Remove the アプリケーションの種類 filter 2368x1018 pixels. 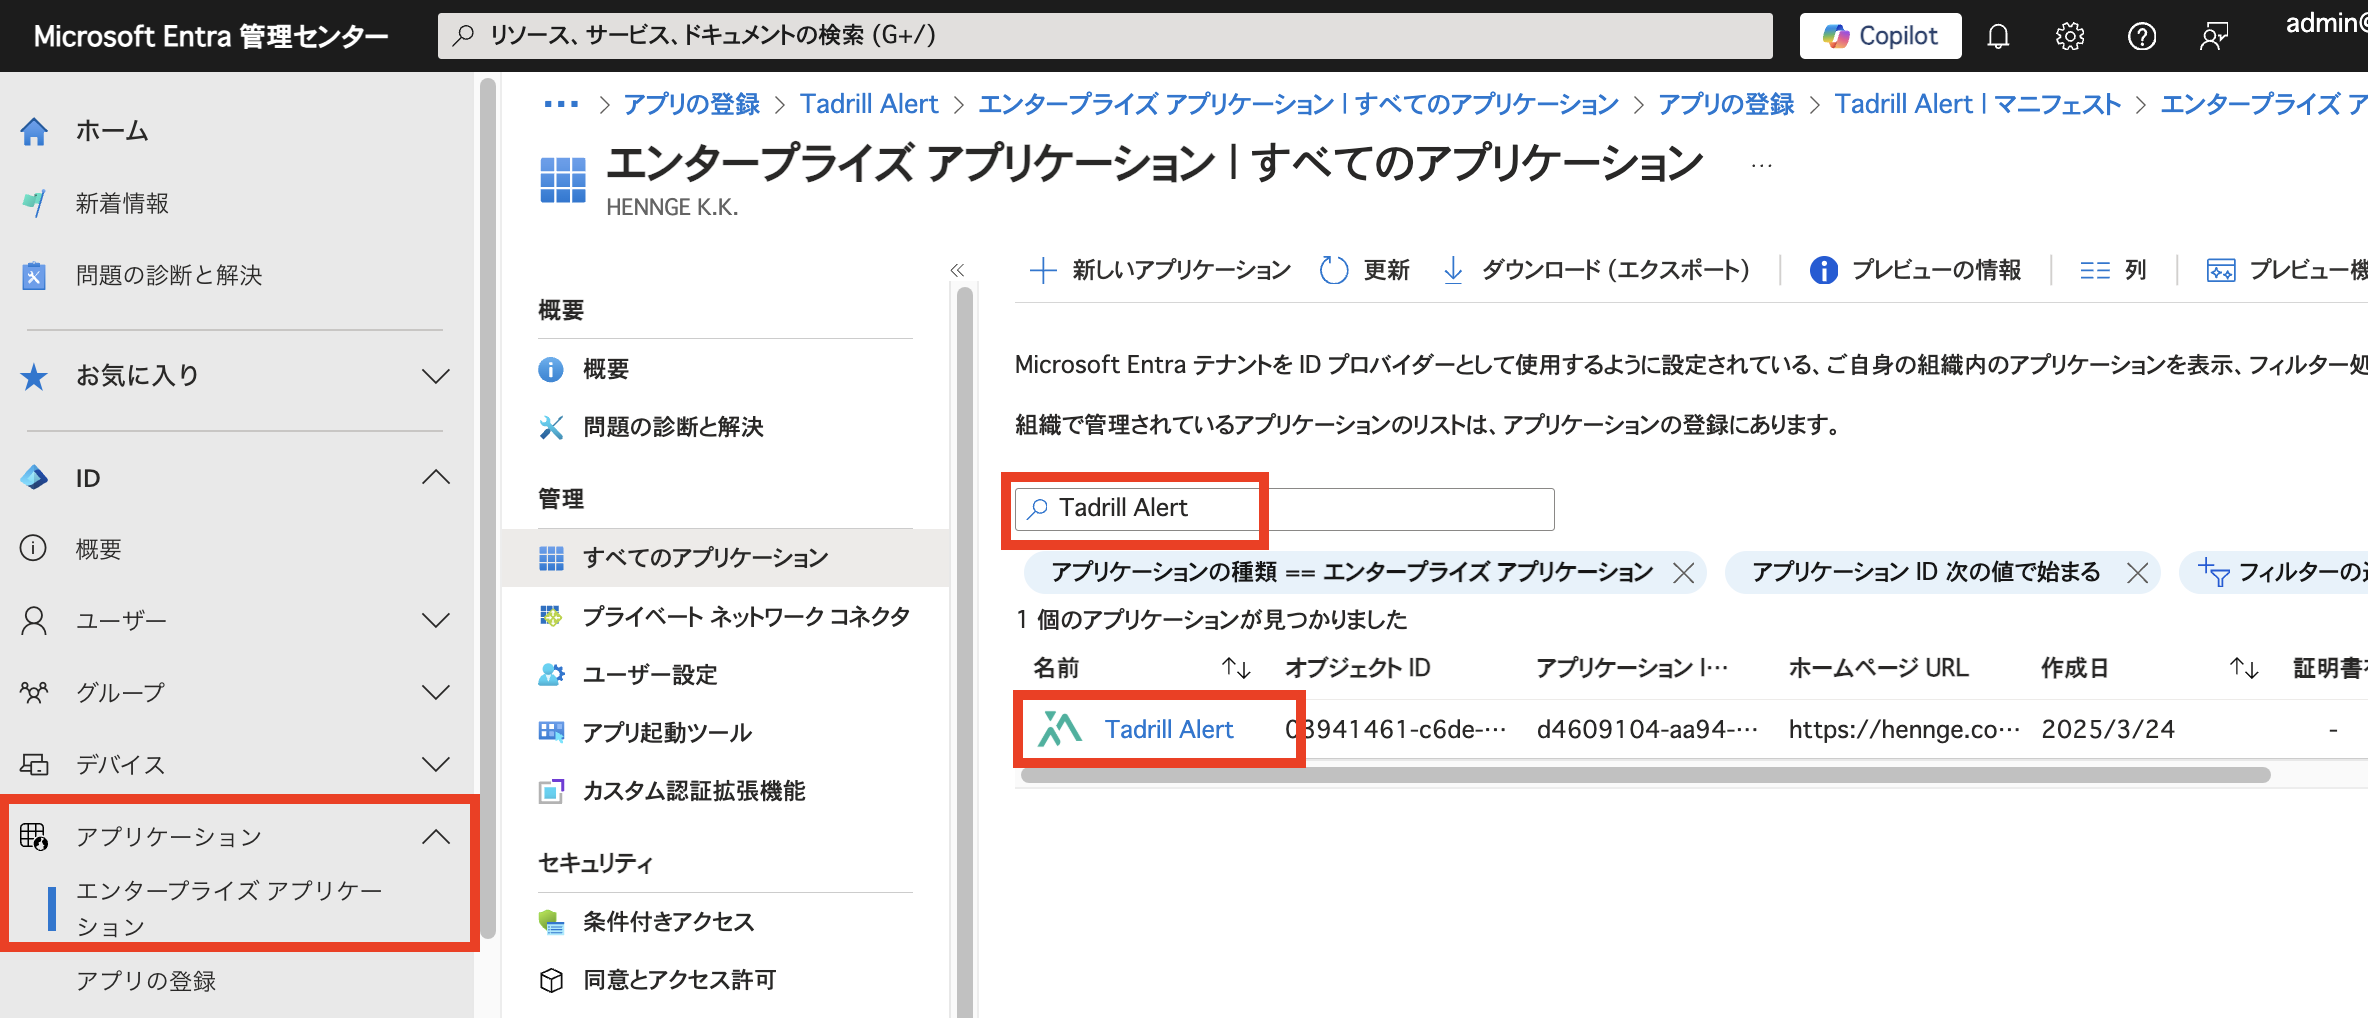[x=1684, y=573]
